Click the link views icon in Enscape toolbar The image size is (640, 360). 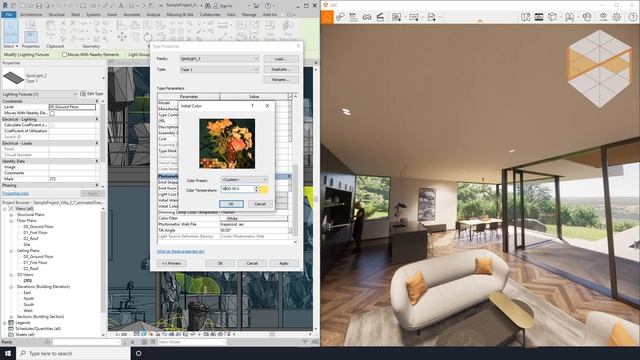pos(340,17)
